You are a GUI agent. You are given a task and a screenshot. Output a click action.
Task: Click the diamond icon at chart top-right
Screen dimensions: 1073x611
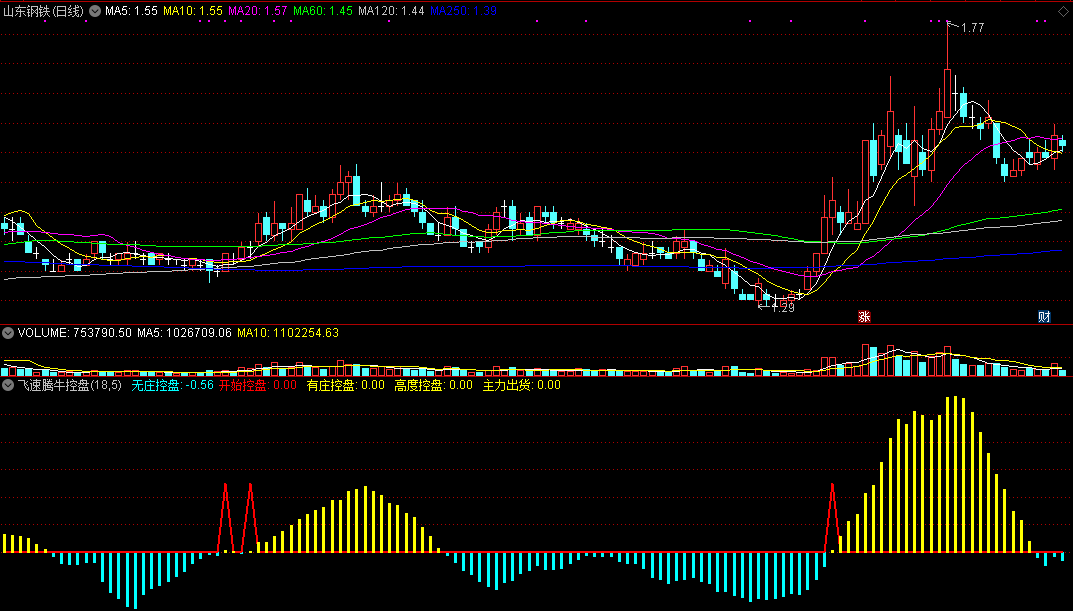(1062, 11)
